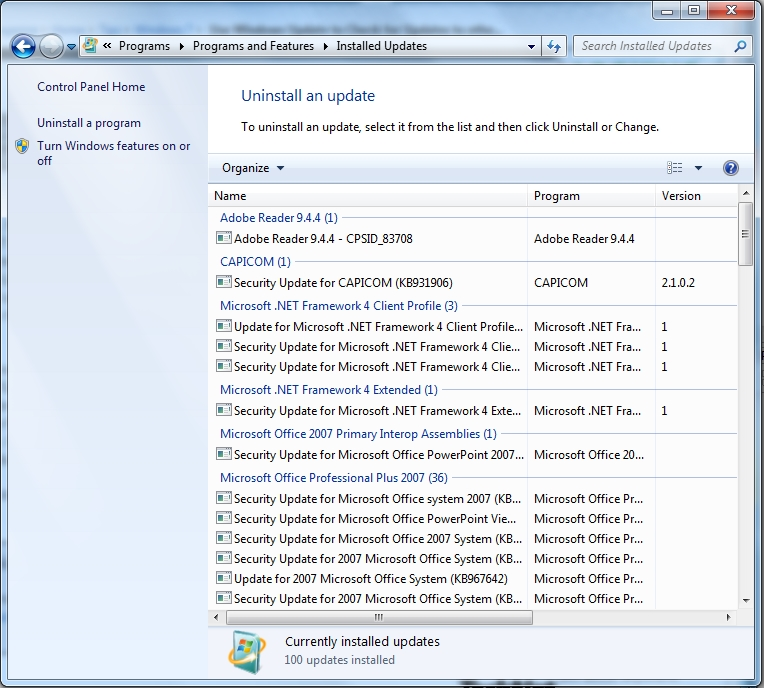Collapse Office Professional Plus 2007 group
The width and height of the screenshot is (764, 688).
click(x=334, y=478)
